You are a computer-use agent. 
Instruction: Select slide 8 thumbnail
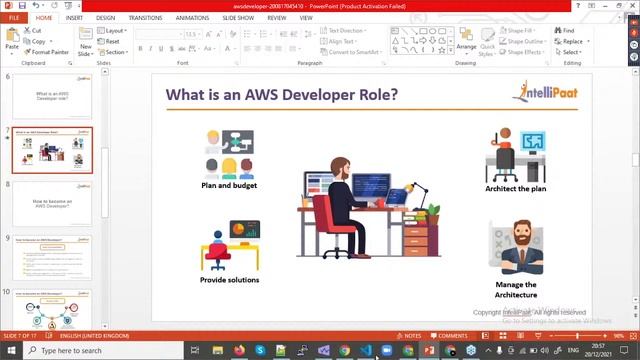[x=52, y=204]
